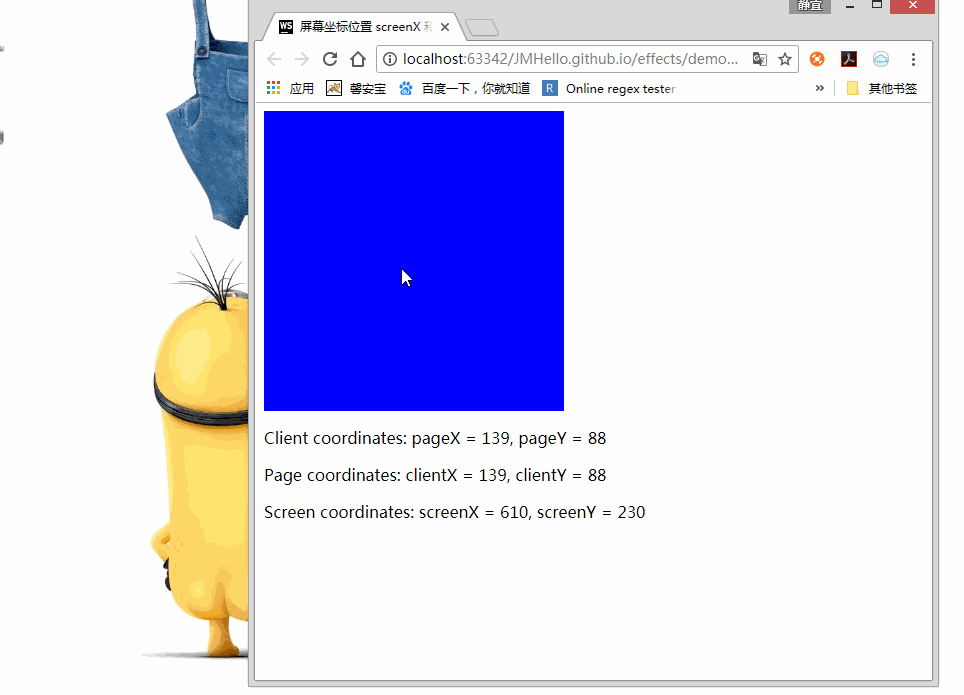
Task: Click the light blue round extension icon
Action: 880,59
